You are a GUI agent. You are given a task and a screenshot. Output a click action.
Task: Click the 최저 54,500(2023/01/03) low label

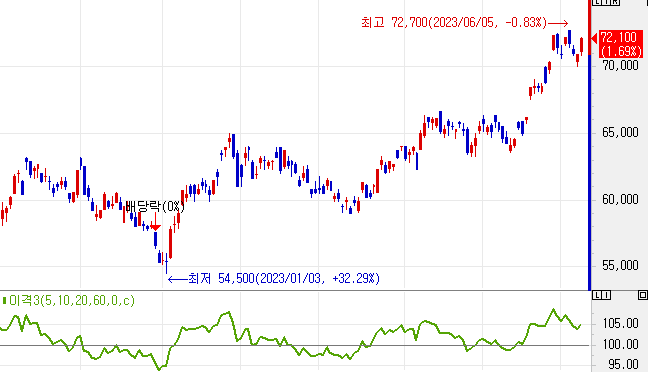pyautogui.click(x=284, y=279)
